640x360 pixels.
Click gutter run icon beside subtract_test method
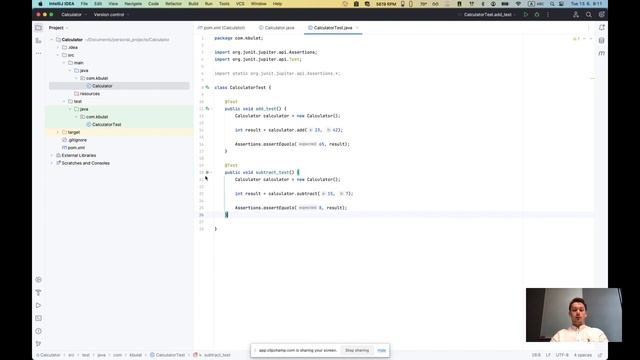tap(207, 172)
